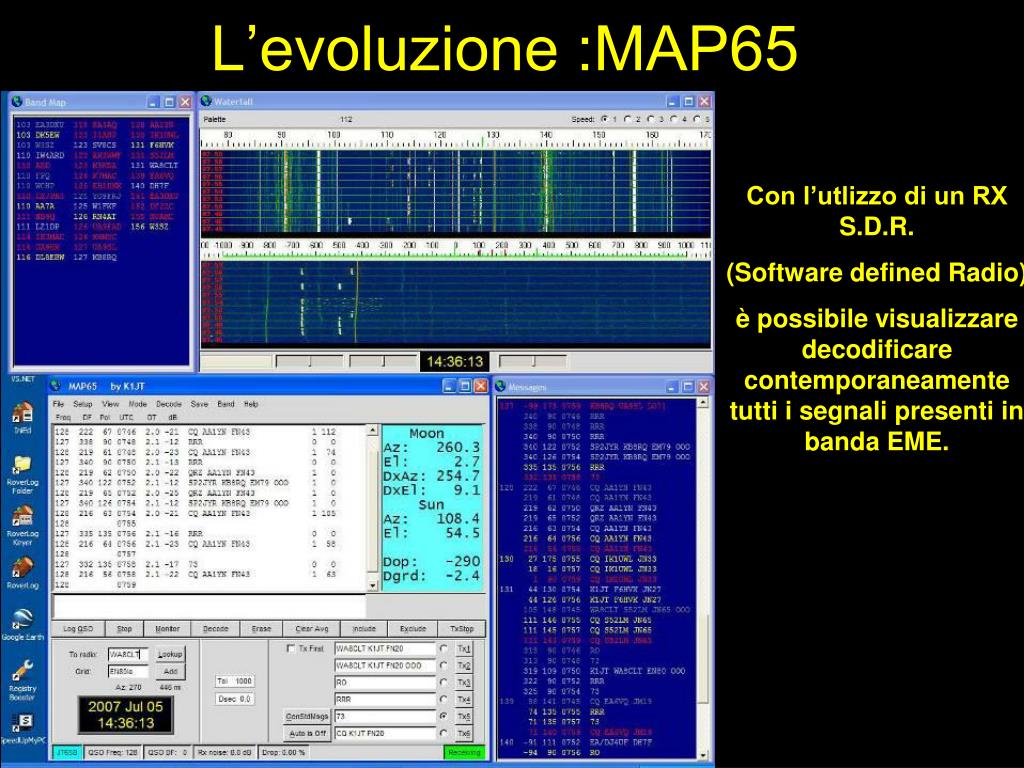1024x768 pixels.
Task: Open the Save menu
Action: tap(199, 404)
